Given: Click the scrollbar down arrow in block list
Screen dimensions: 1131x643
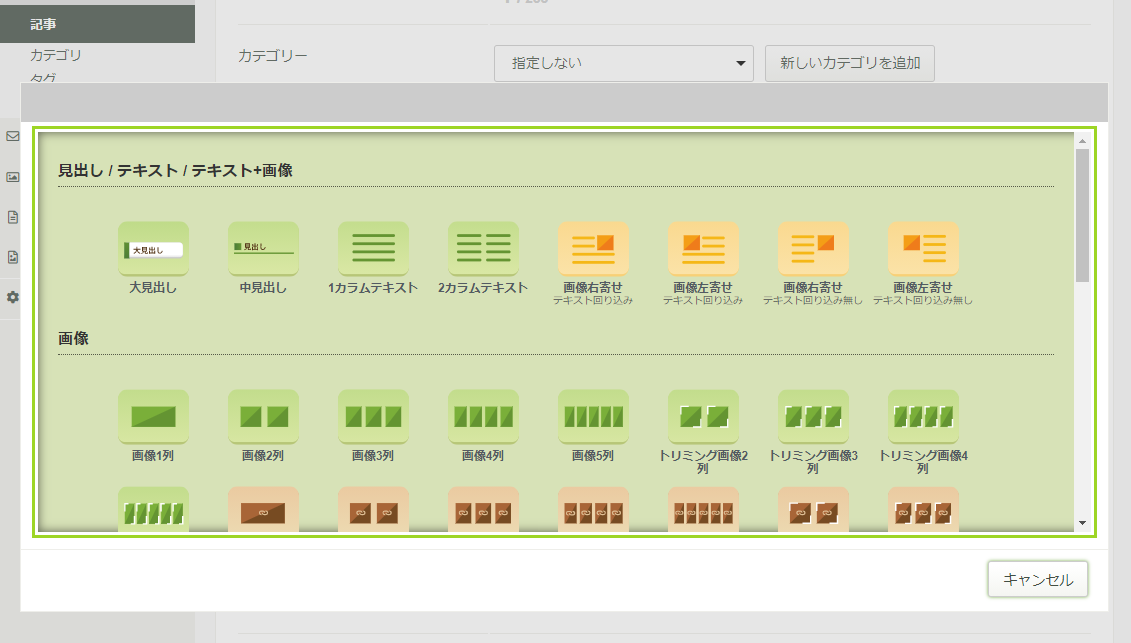Looking at the screenshot, I should [1082, 523].
